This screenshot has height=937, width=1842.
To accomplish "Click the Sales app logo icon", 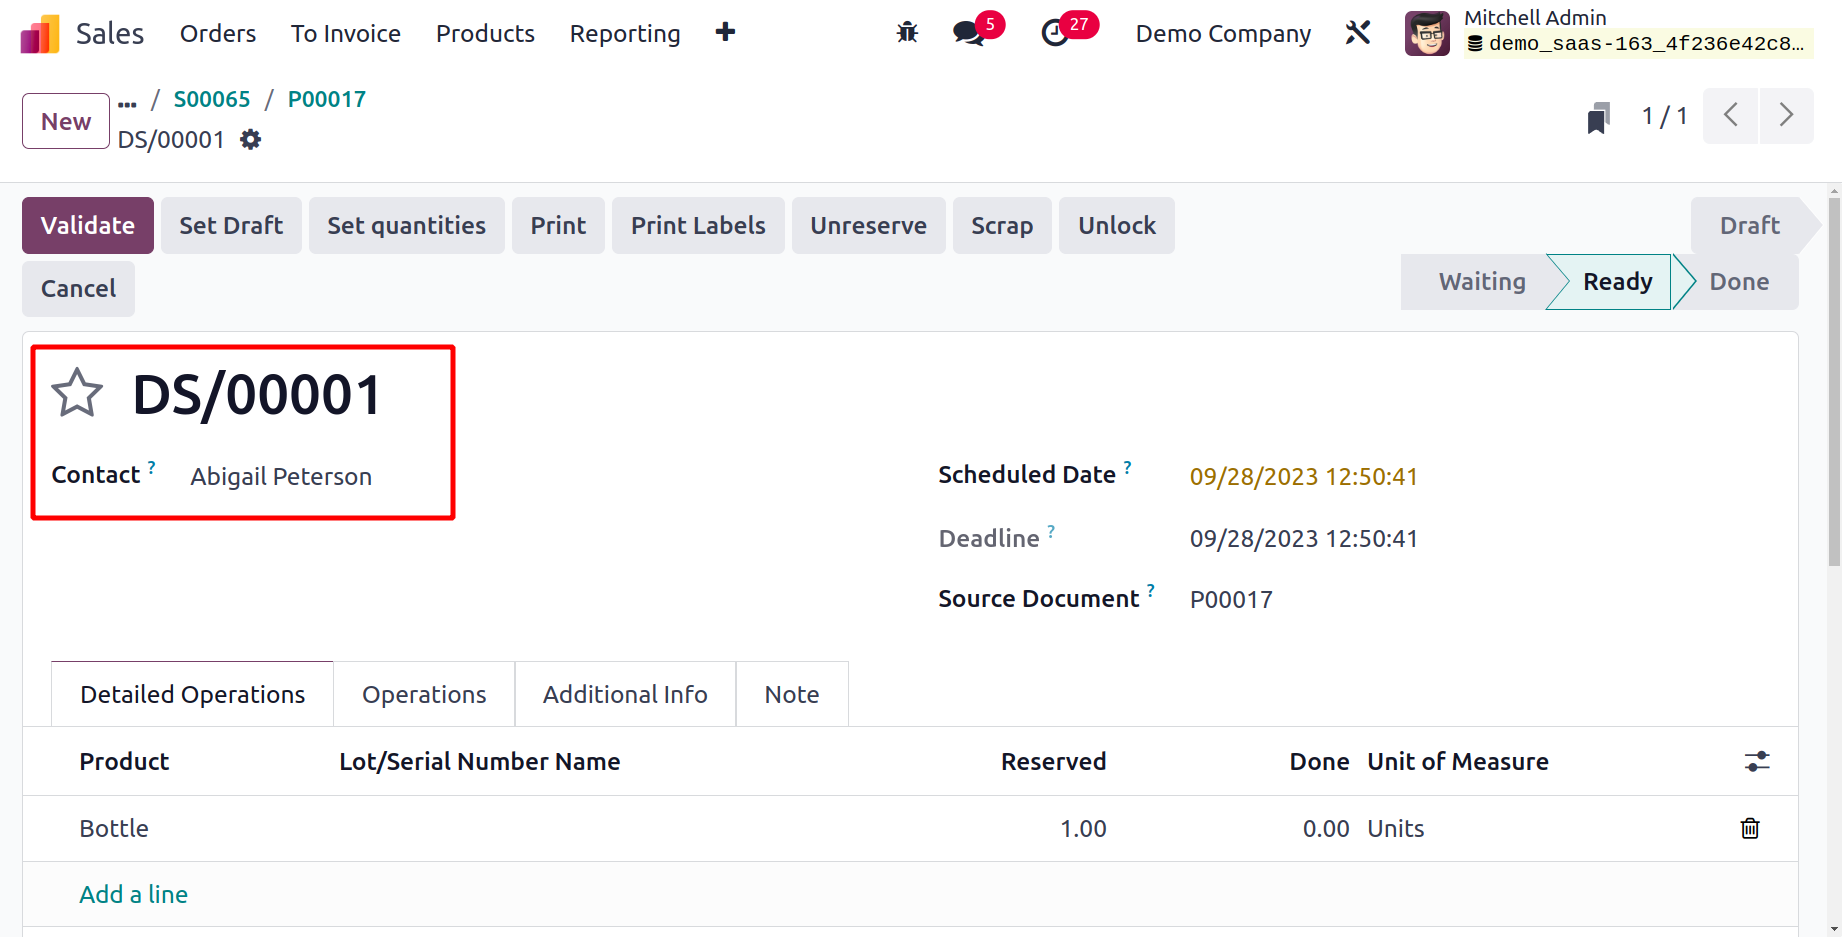I will point(40,34).
